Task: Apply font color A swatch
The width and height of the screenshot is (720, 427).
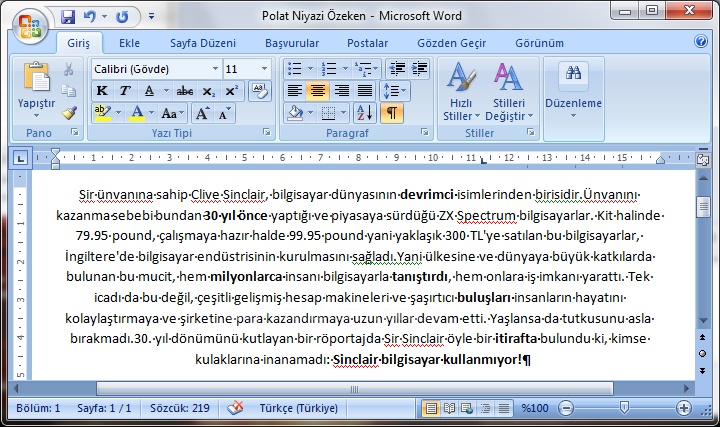Action: pos(137,112)
